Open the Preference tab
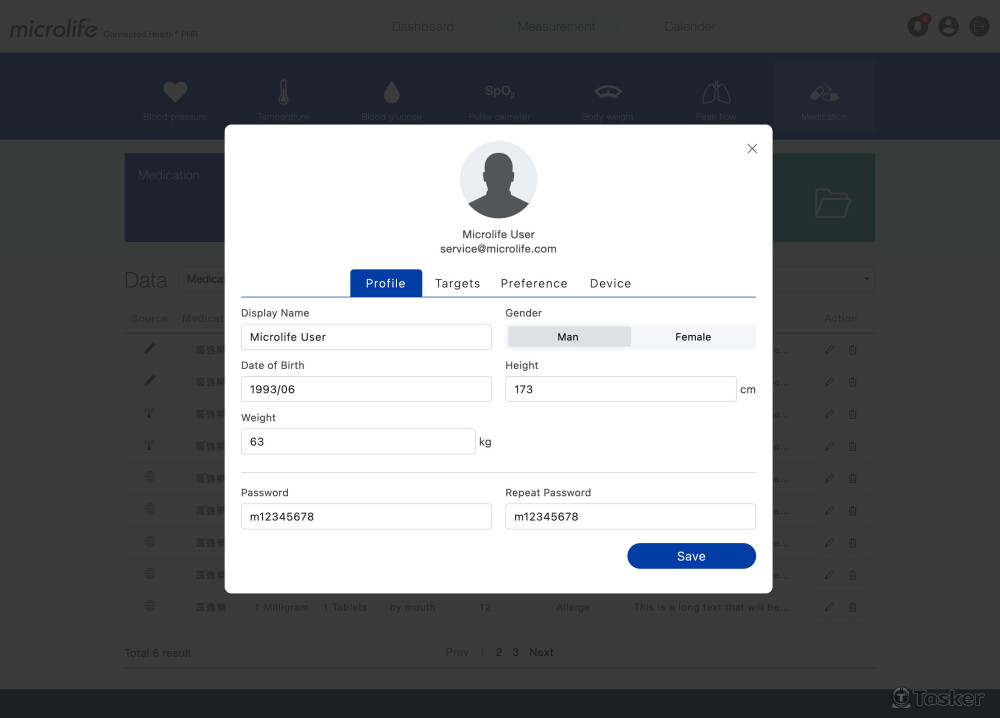This screenshot has height=718, width=1000. pyautogui.click(x=534, y=284)
